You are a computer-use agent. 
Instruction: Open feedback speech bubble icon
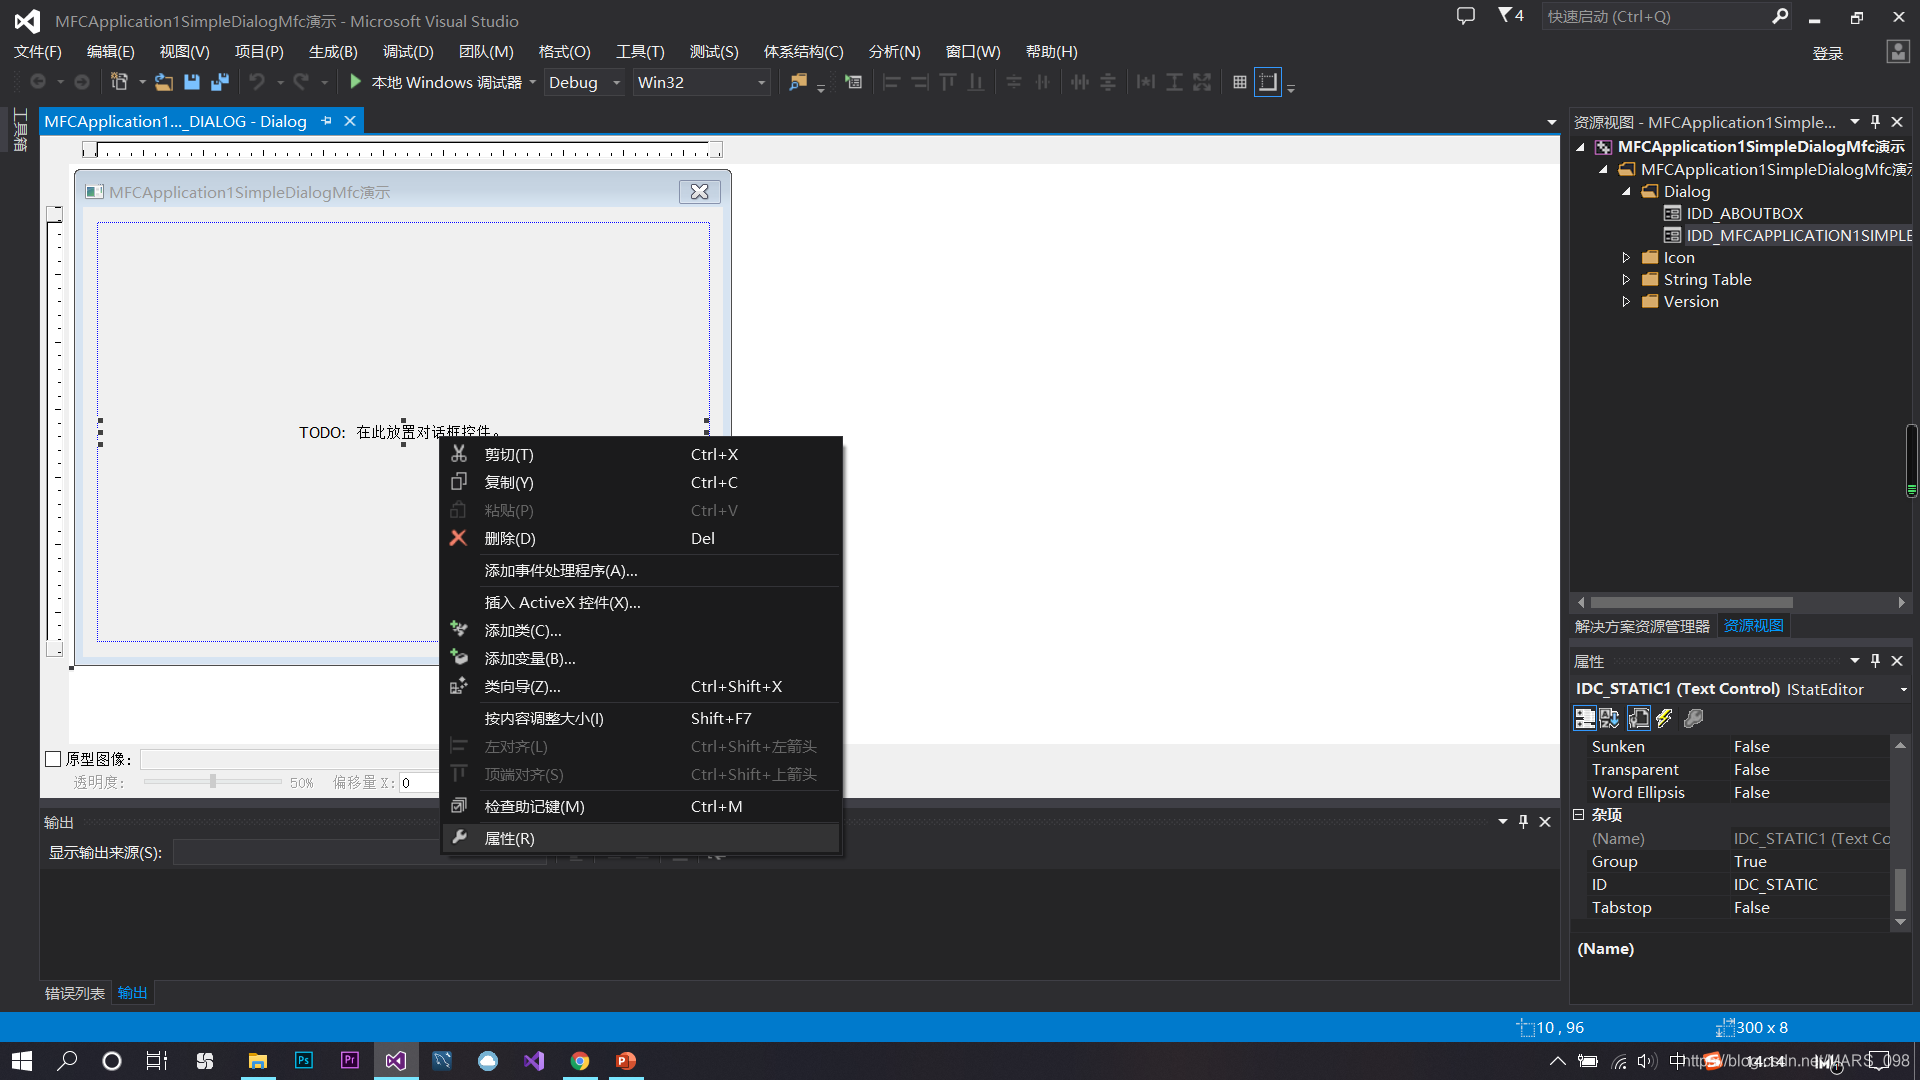click(1465, 16)
